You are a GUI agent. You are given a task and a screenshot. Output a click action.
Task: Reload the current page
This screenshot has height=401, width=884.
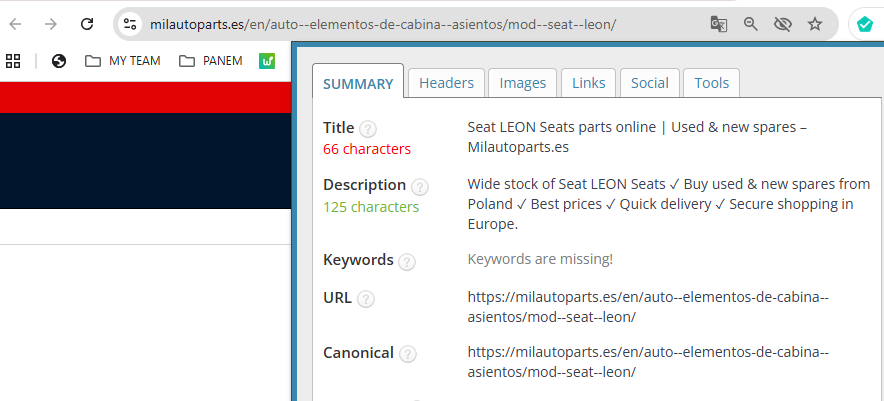pos(87,24)
